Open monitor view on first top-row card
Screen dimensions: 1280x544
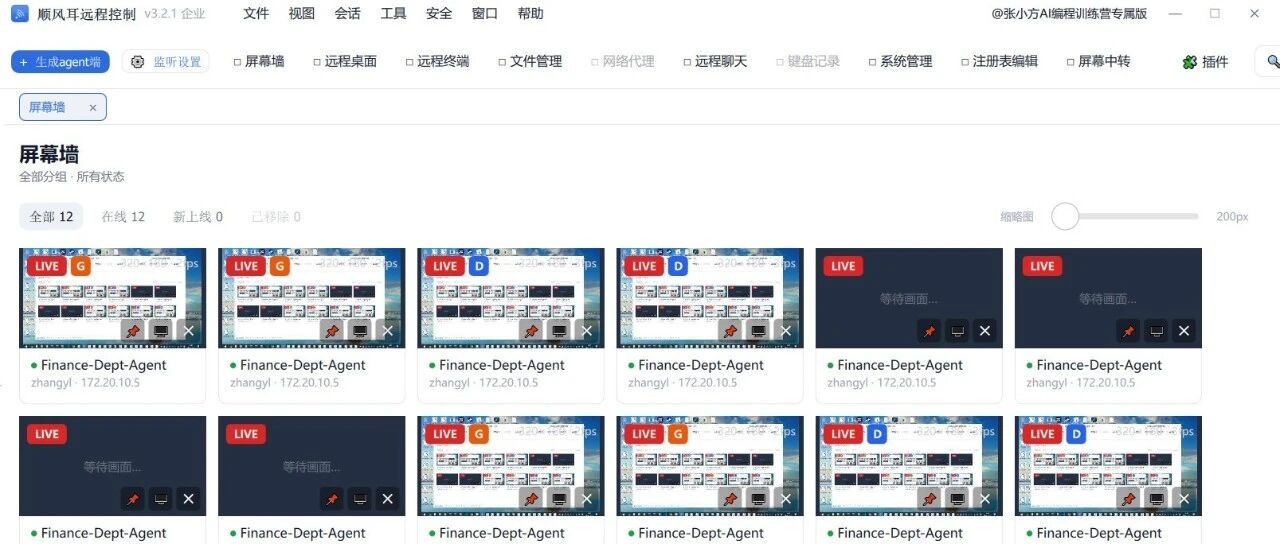pos(160,331)
